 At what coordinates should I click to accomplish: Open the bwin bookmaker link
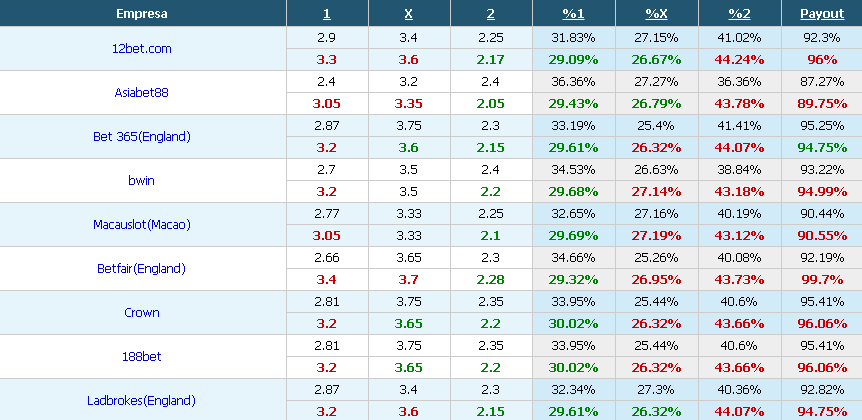(x=142, y=180)
